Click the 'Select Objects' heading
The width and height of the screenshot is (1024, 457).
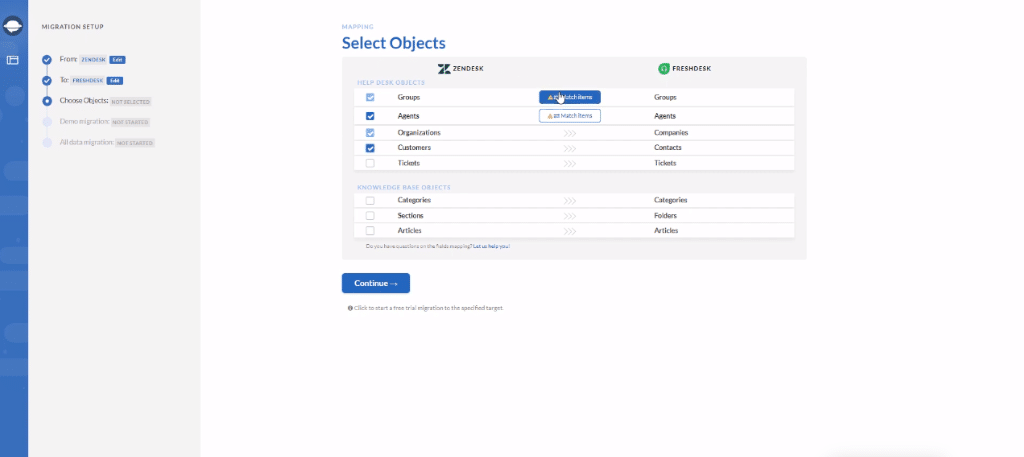(x=394, y=44)
